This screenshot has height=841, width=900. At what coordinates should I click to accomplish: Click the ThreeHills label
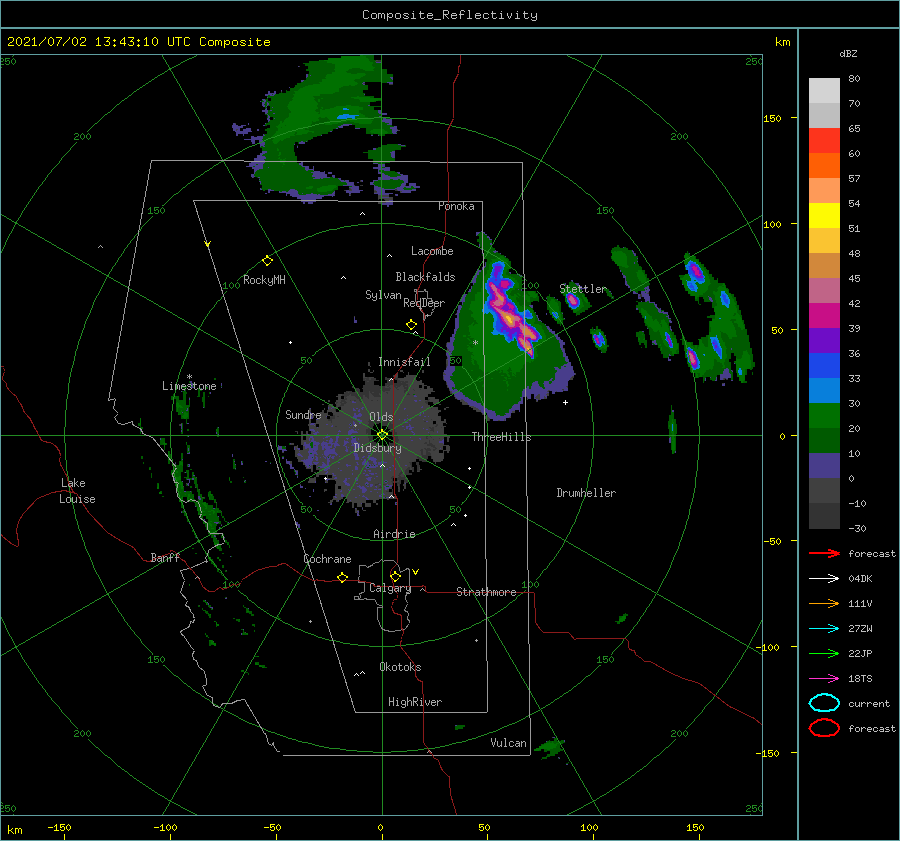[502, 437]
